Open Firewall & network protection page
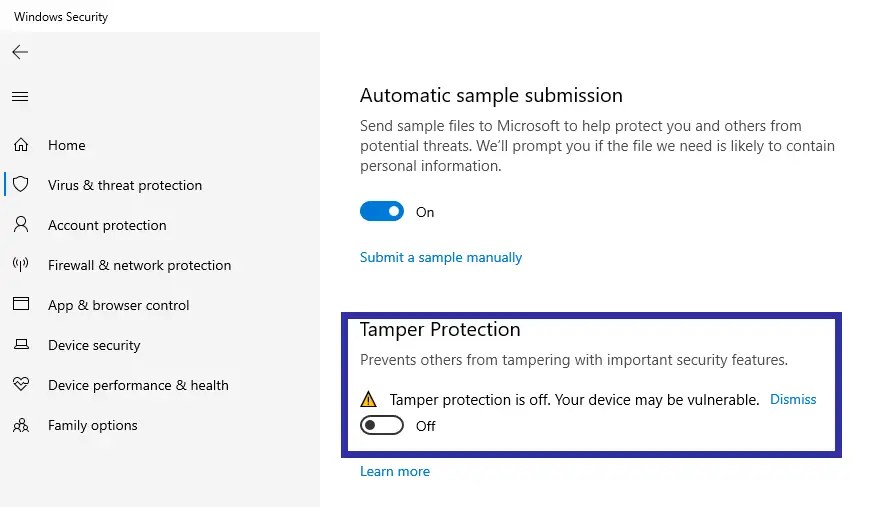 (x=139, y=265)
